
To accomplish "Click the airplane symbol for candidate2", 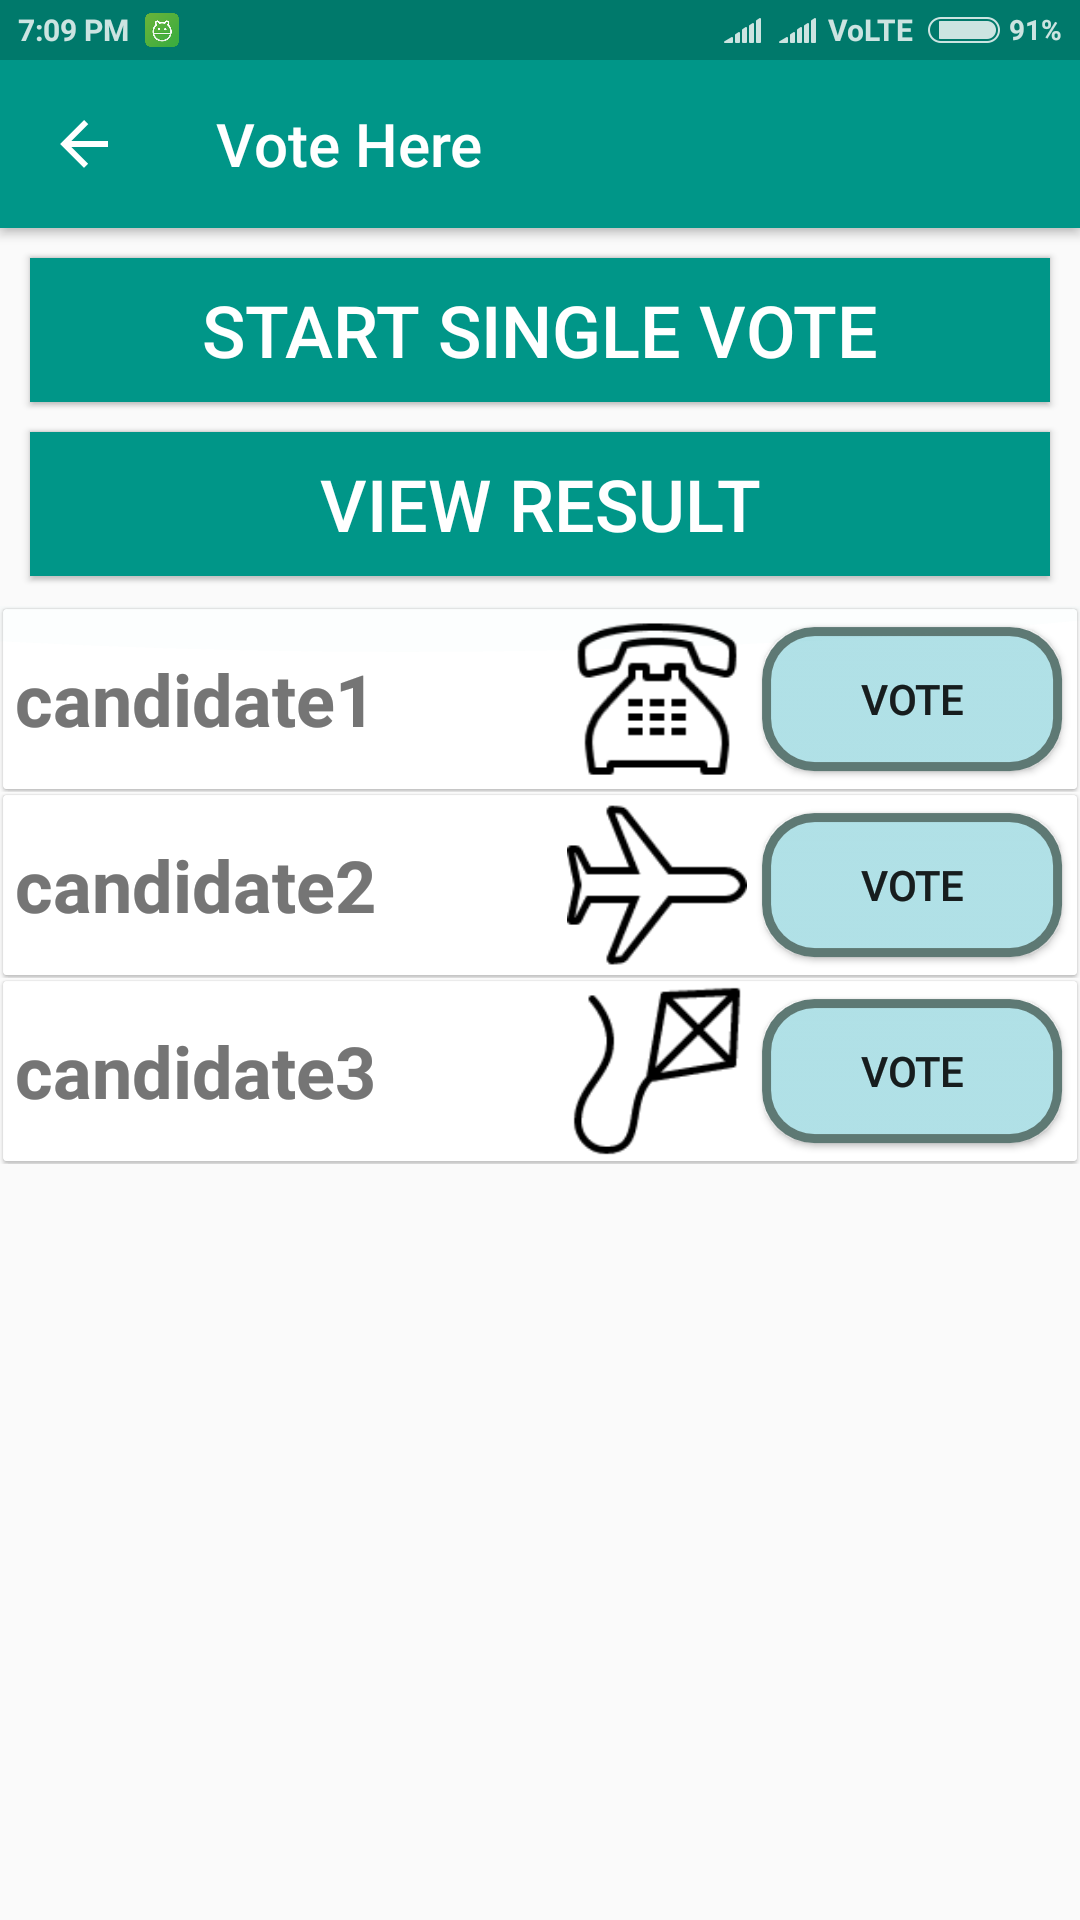I will (656, 885).
